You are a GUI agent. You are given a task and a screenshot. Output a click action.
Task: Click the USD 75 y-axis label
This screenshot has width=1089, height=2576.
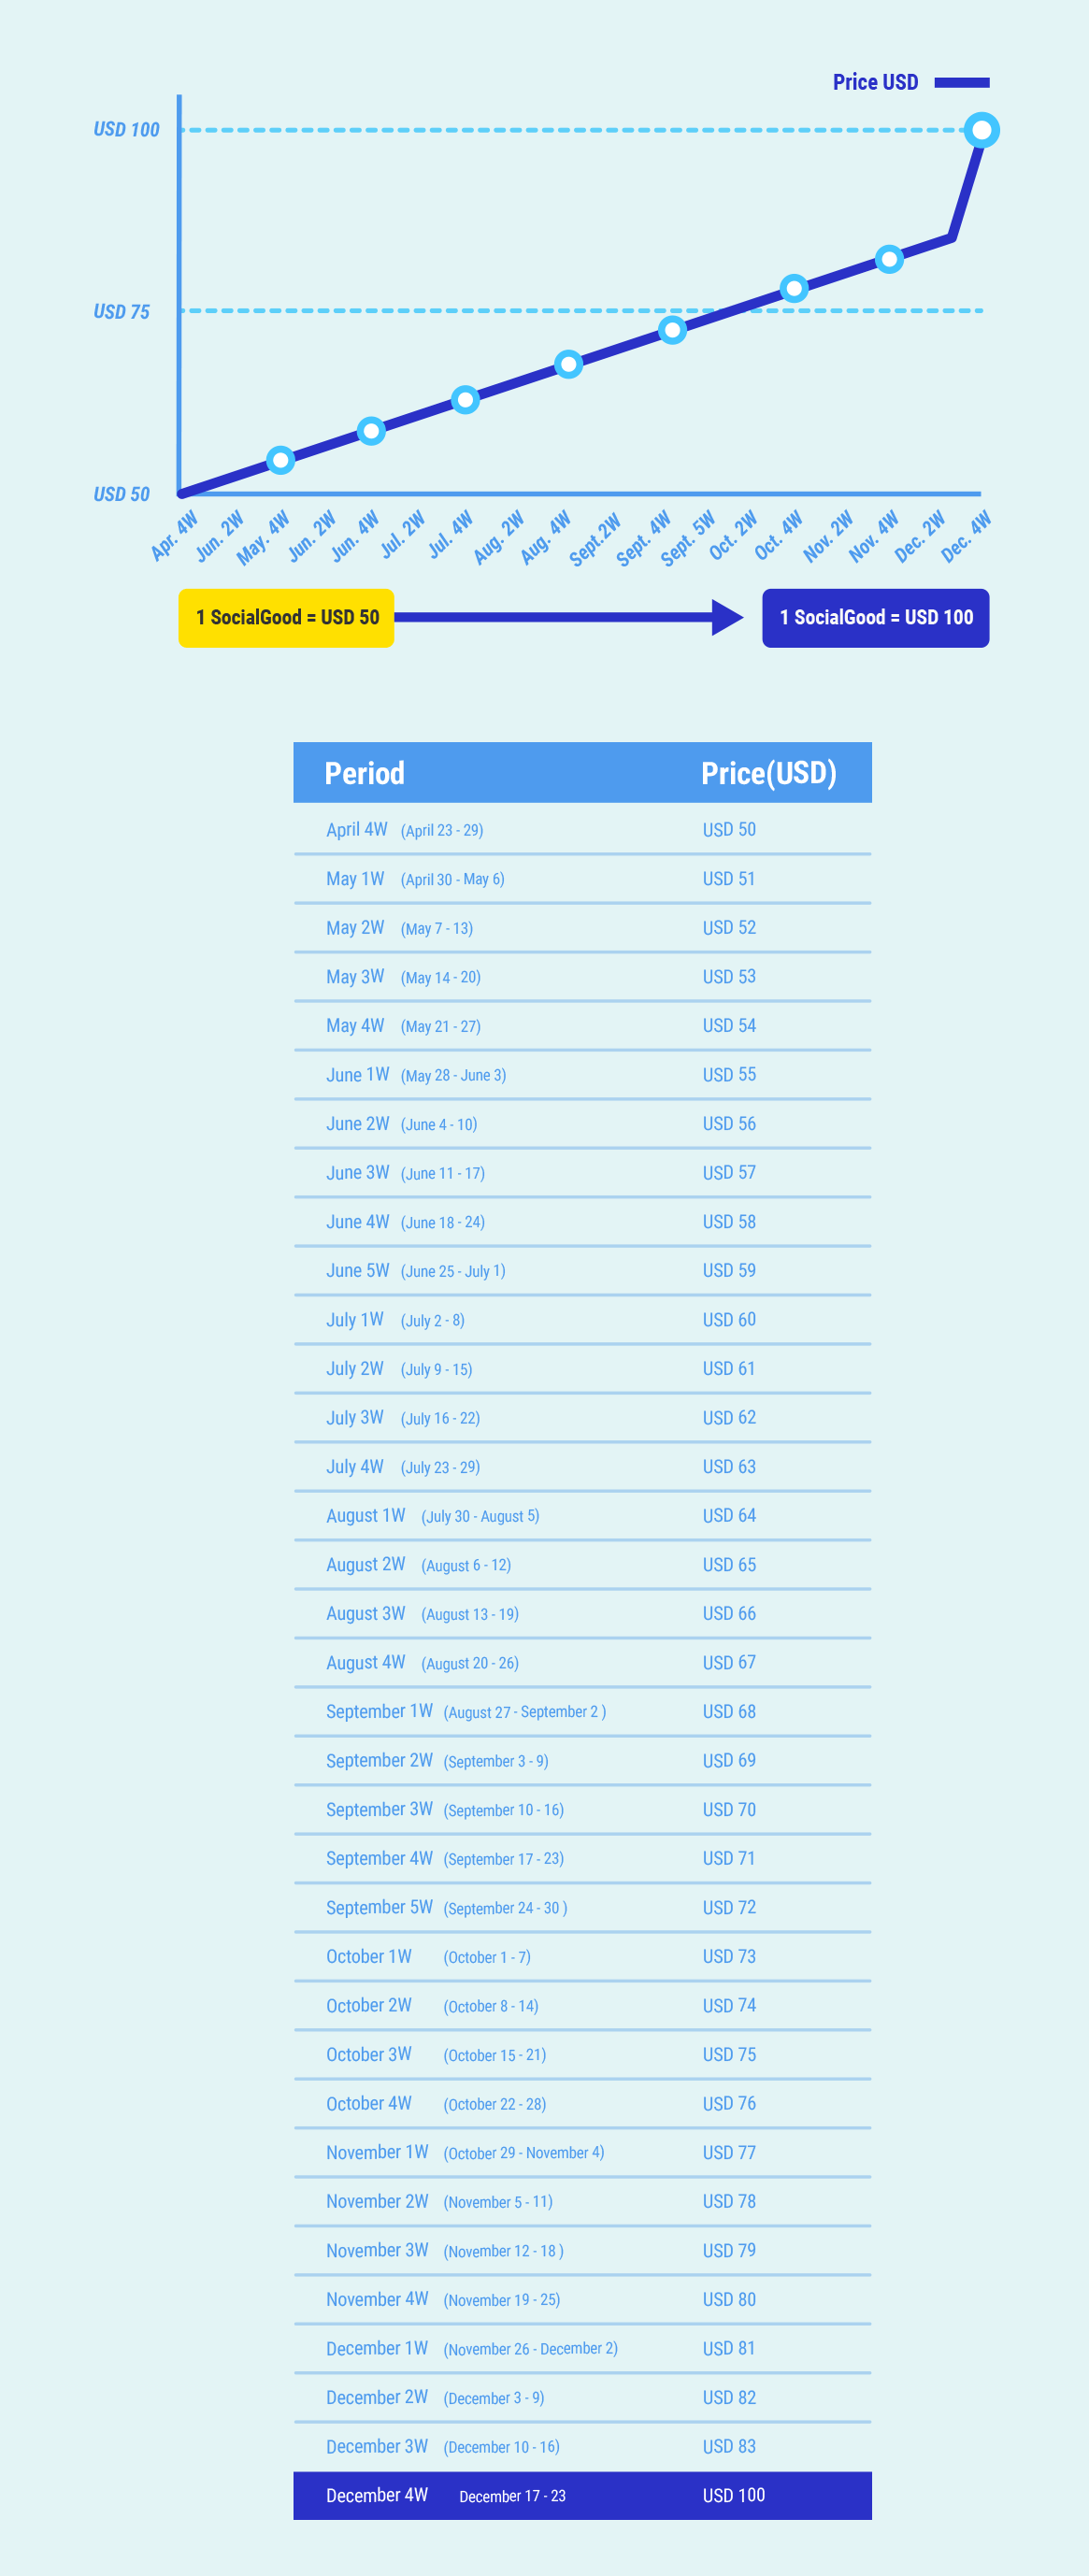click(x=121, y=312)
